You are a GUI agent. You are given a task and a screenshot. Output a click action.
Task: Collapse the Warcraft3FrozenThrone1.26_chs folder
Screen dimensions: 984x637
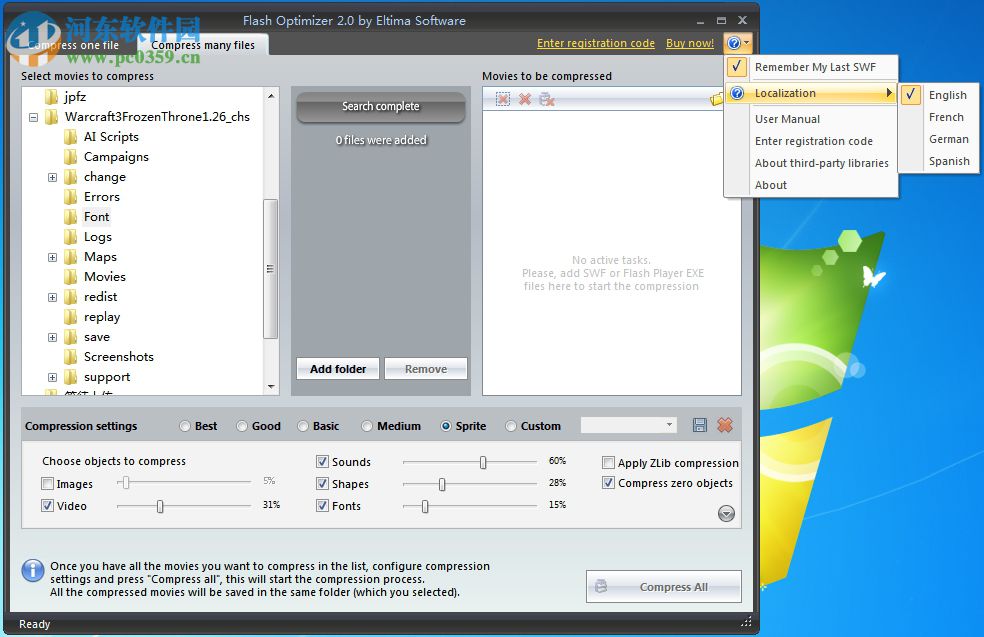click(x=33, y=117)
